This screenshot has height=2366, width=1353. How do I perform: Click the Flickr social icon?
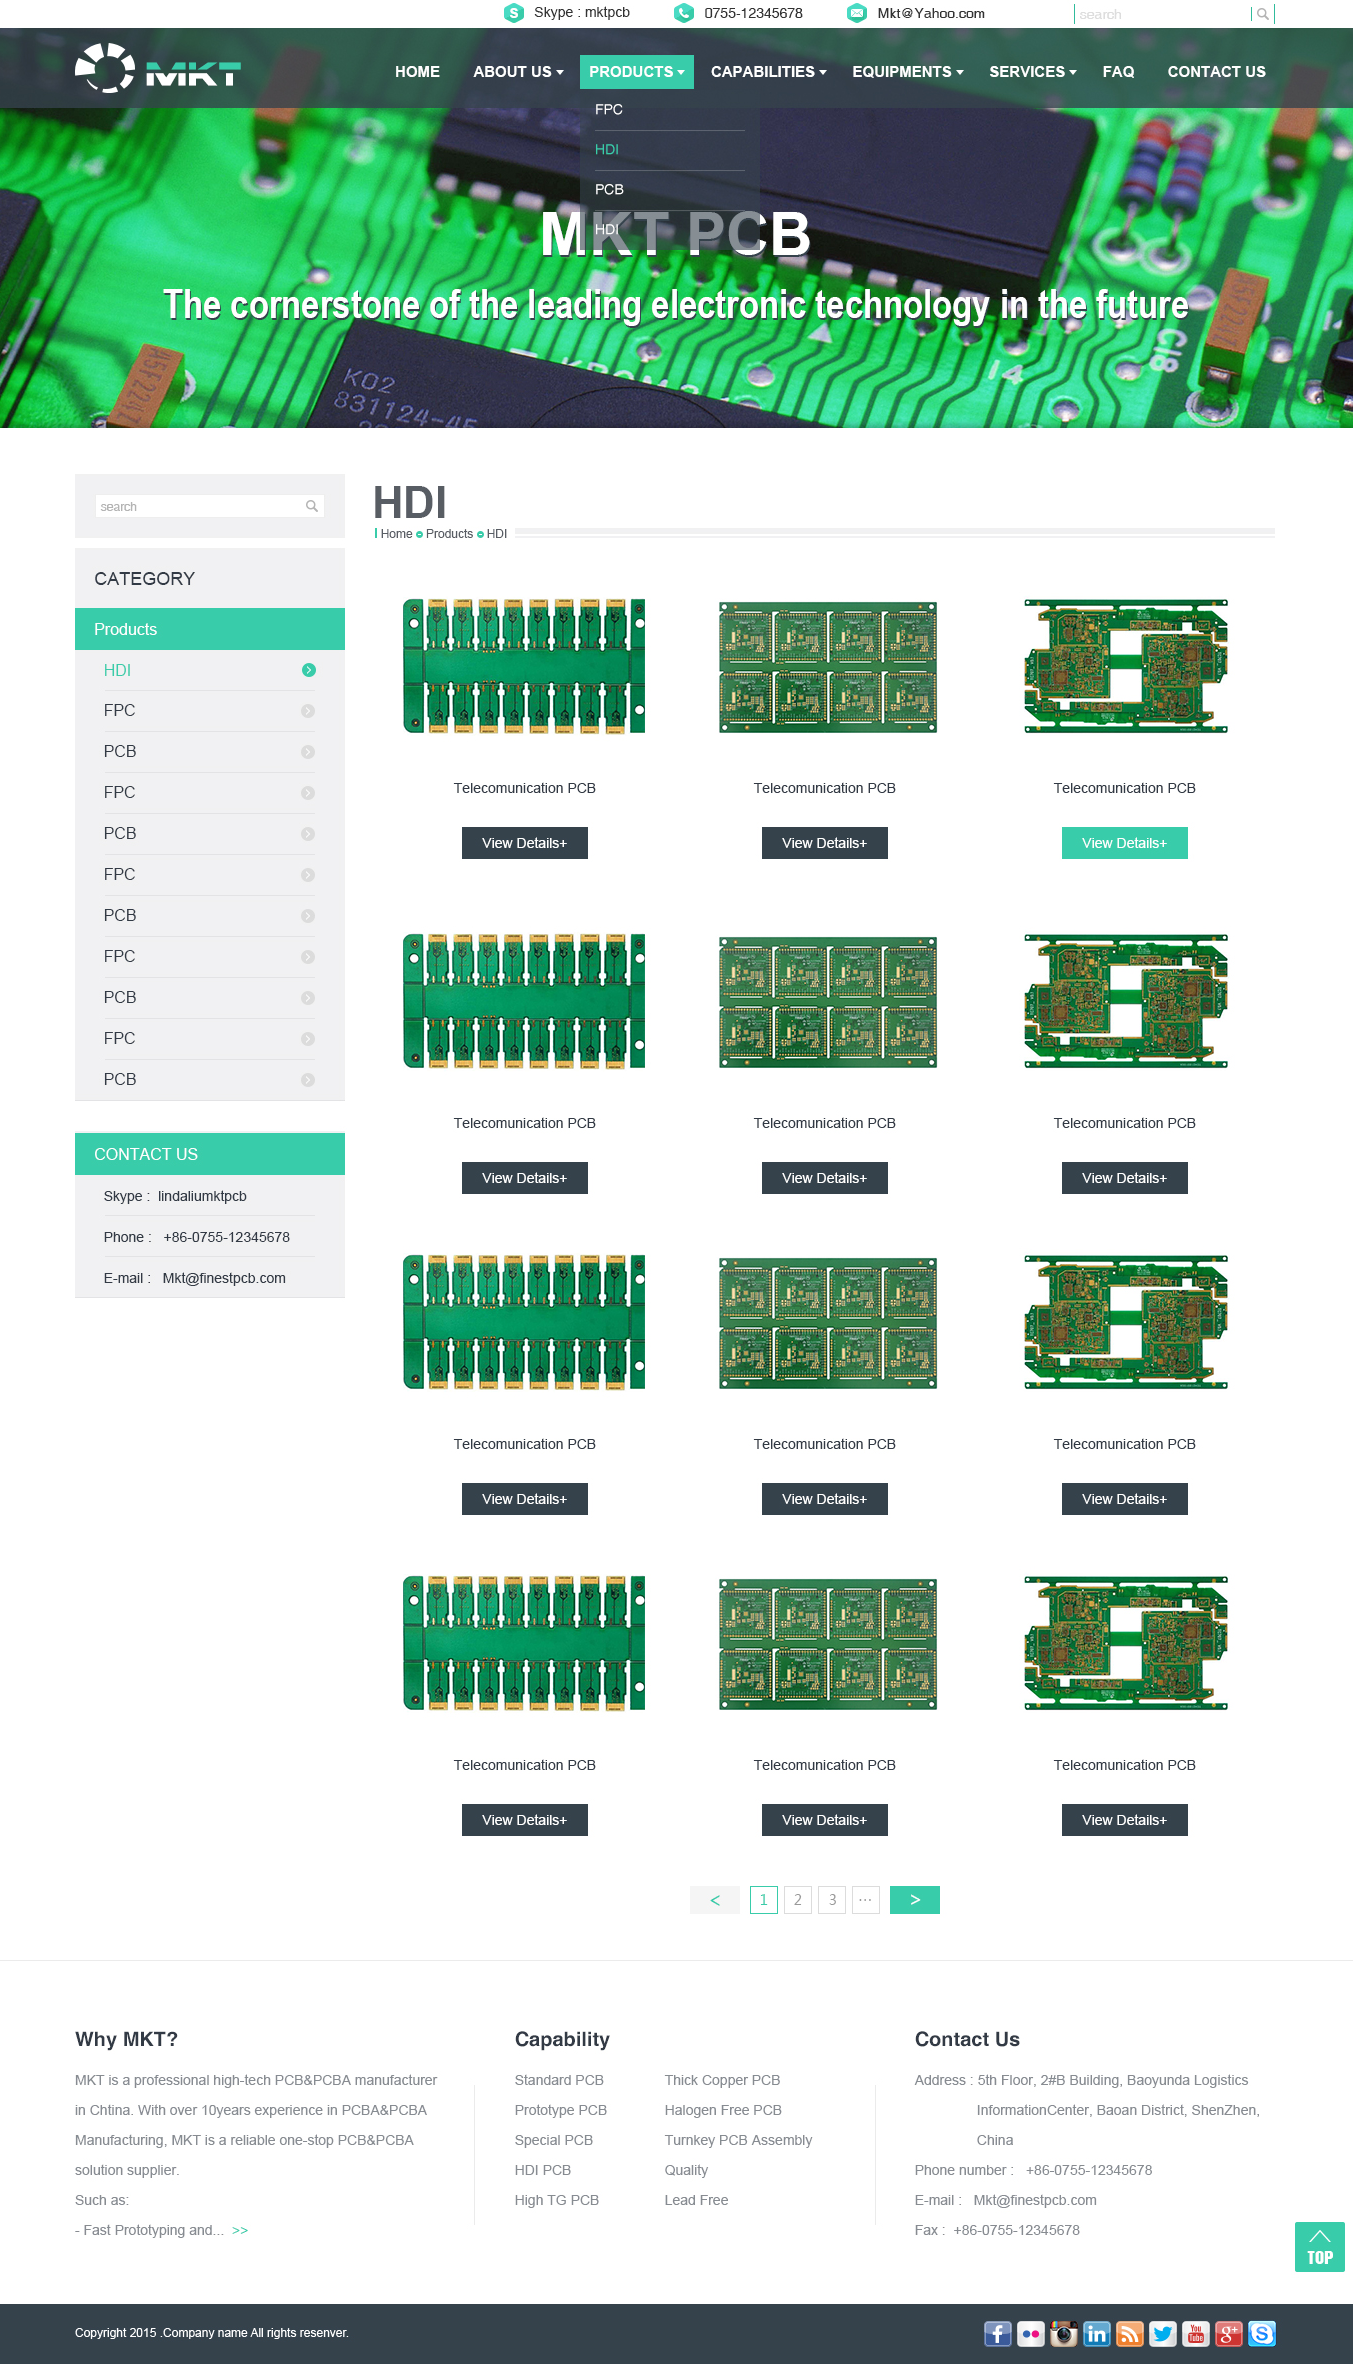point(1030,2334)
